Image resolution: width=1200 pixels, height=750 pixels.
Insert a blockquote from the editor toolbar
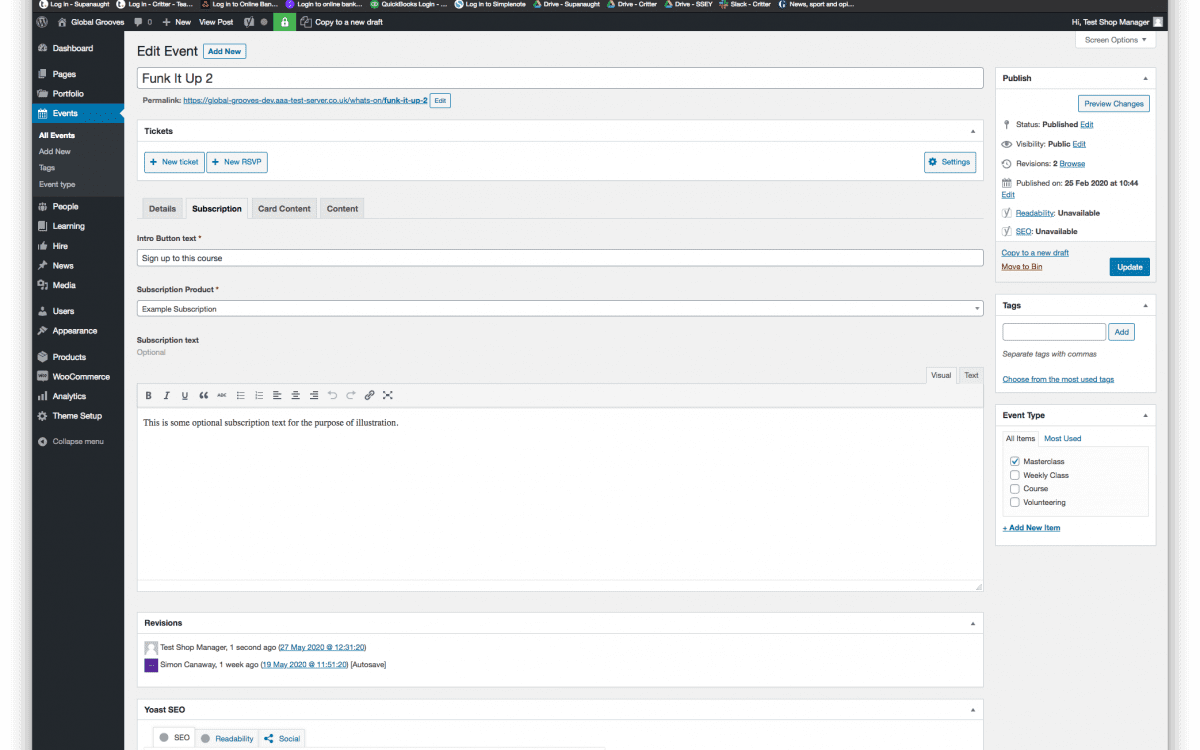click(x=204, y=396)
